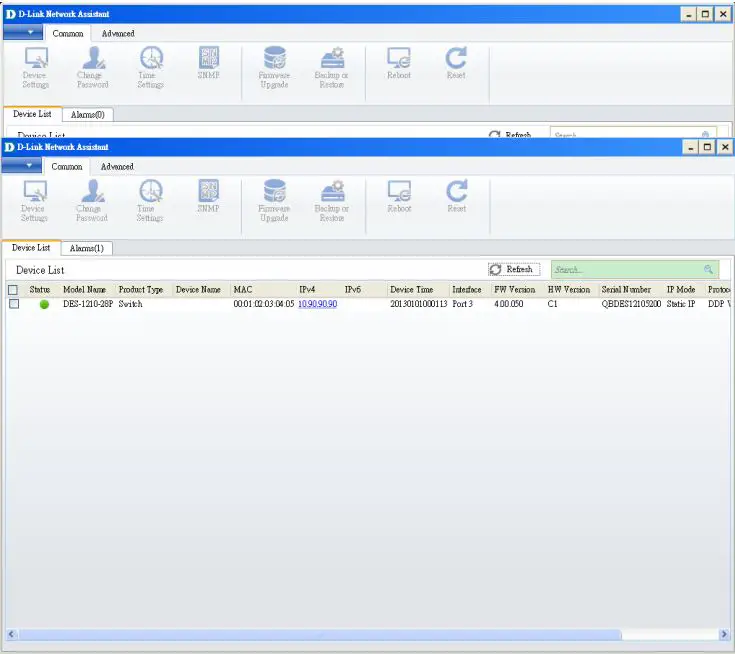The height and width of the screenshot is (654, 735).
Task: Open Change Password in front window
Action: (x=92, y=201)
